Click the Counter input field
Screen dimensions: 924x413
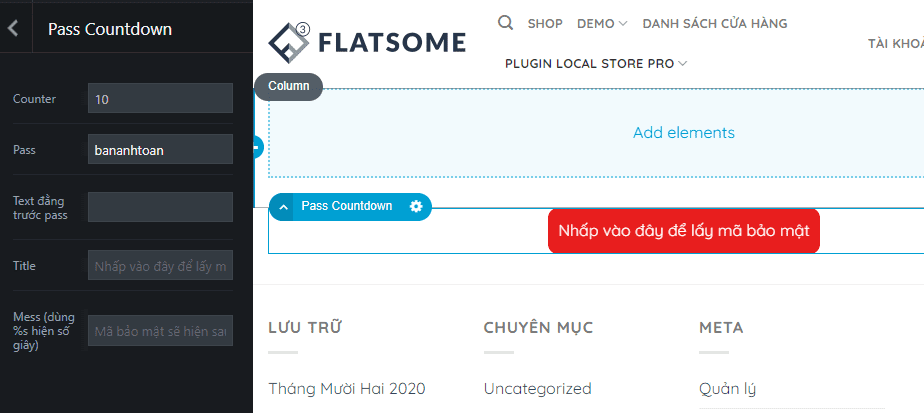[x=160, y=98]
